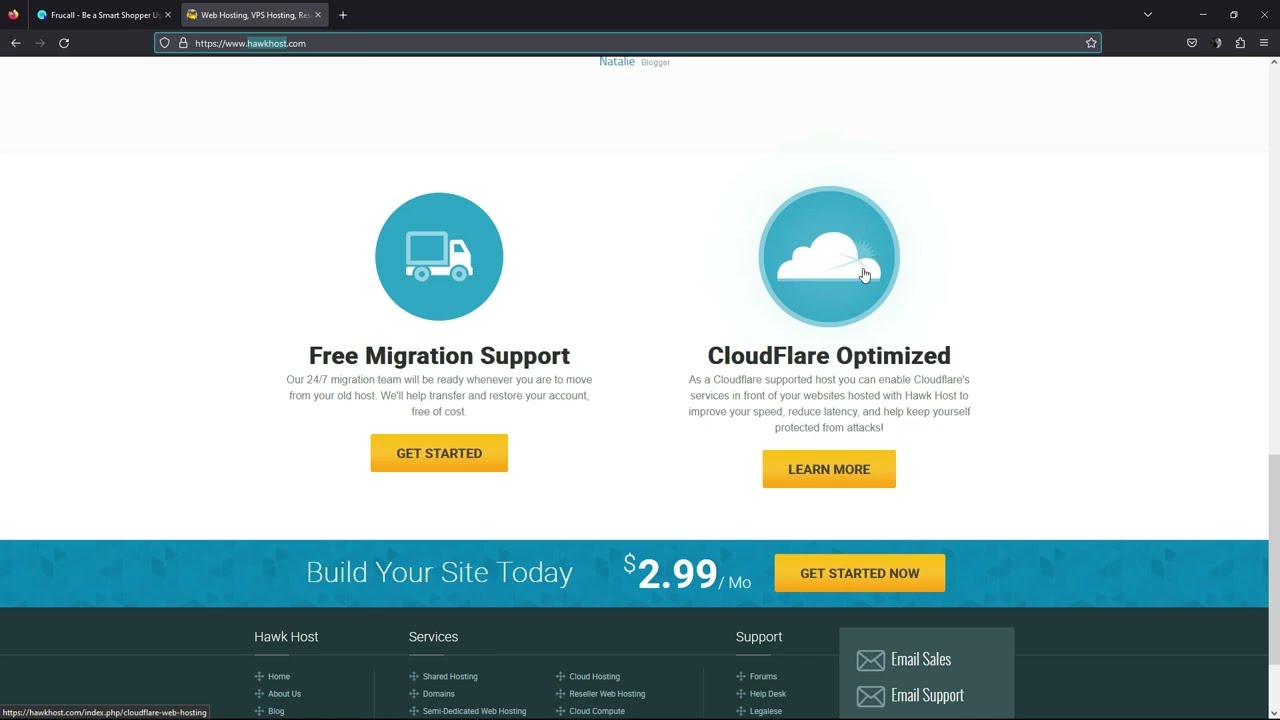Open the Email Sales link
Viewport: 1280px width, 720px height.
(x=921, y=659)
